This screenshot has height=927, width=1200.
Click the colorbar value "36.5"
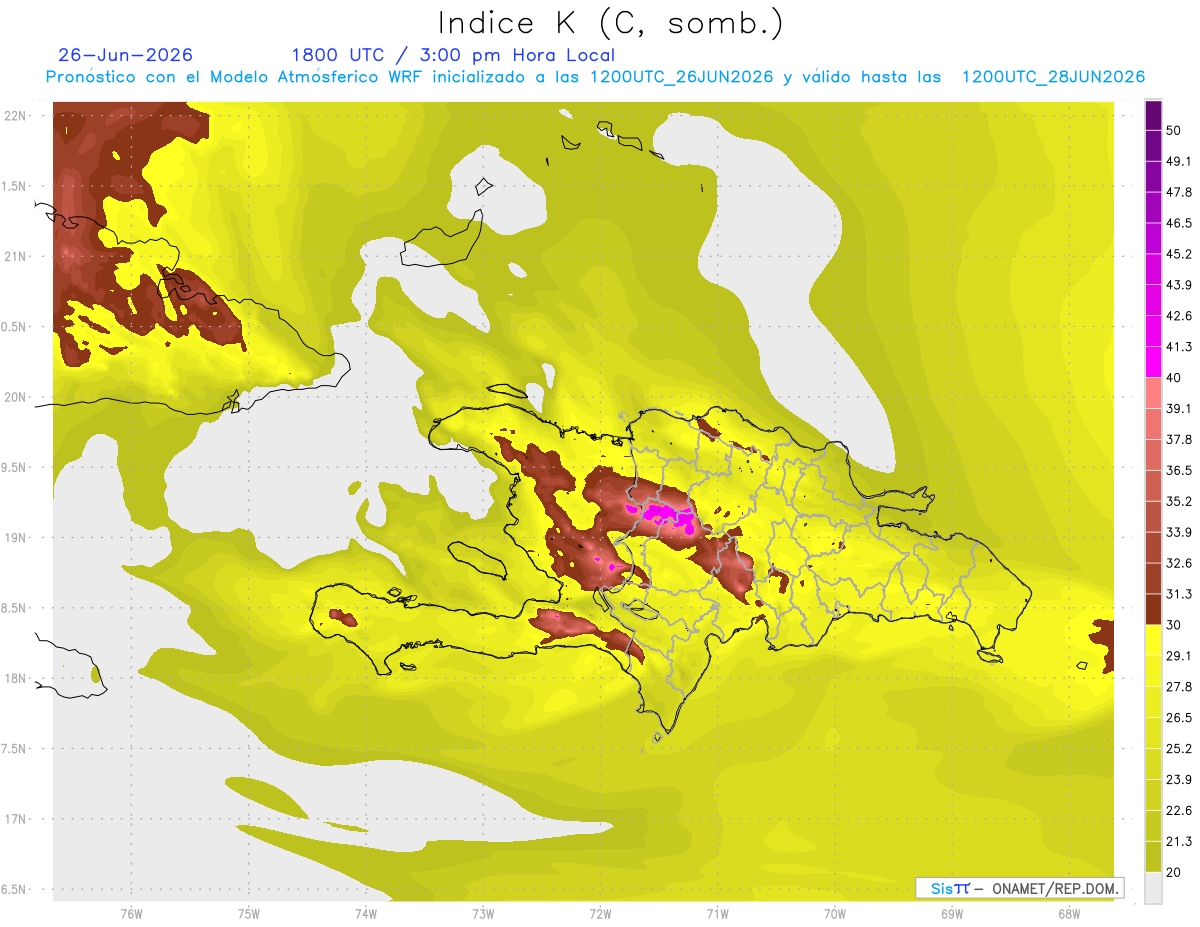[1179, 470]
